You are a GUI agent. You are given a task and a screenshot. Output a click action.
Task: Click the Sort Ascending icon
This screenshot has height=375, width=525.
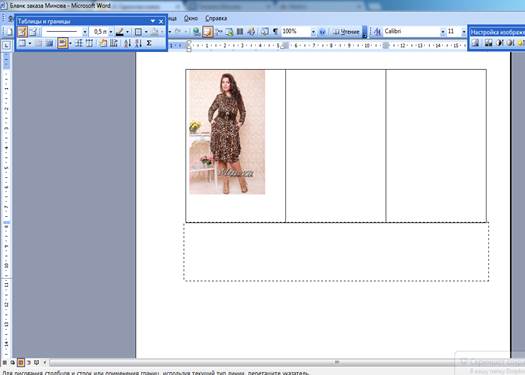tap(127, 43)
